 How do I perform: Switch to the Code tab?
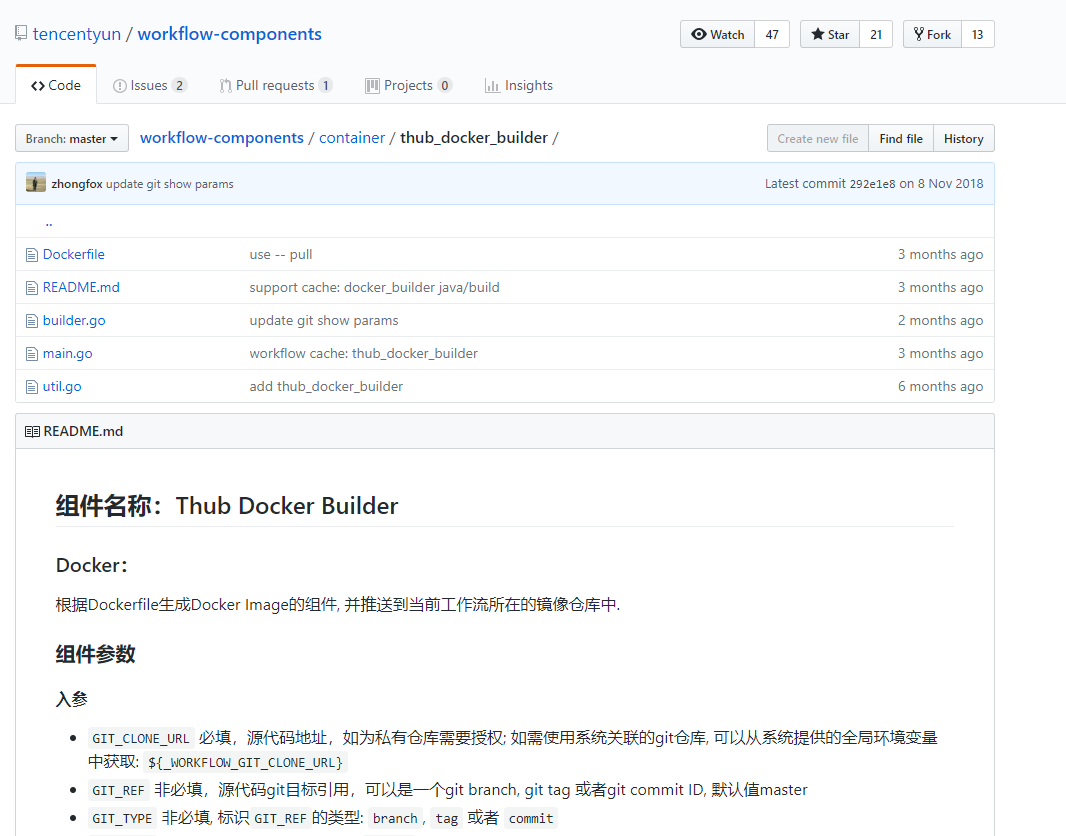(x=56, y=86)
